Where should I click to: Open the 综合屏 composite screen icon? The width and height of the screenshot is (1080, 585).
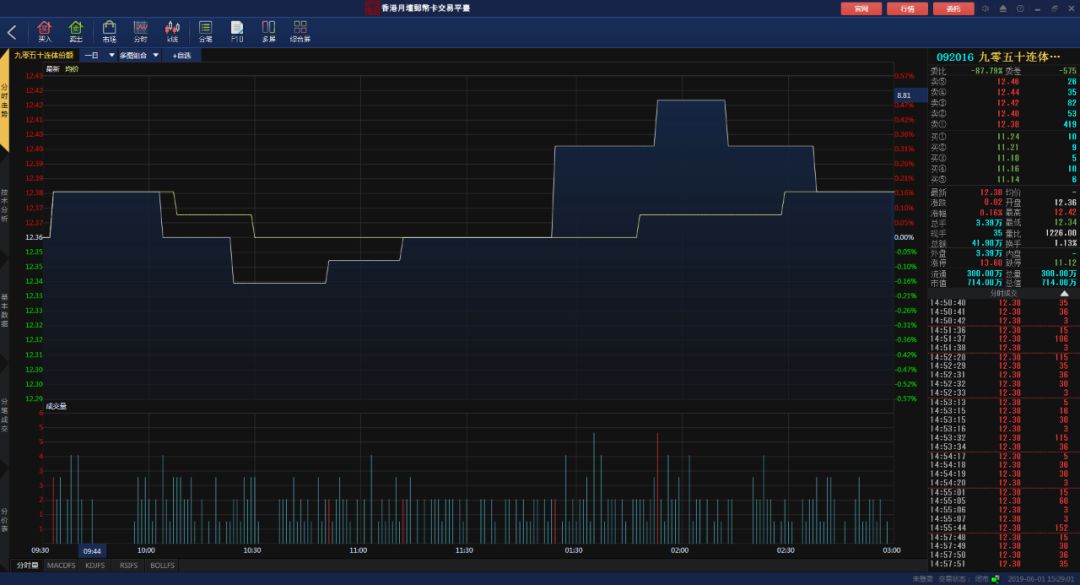tap(300, 32)
